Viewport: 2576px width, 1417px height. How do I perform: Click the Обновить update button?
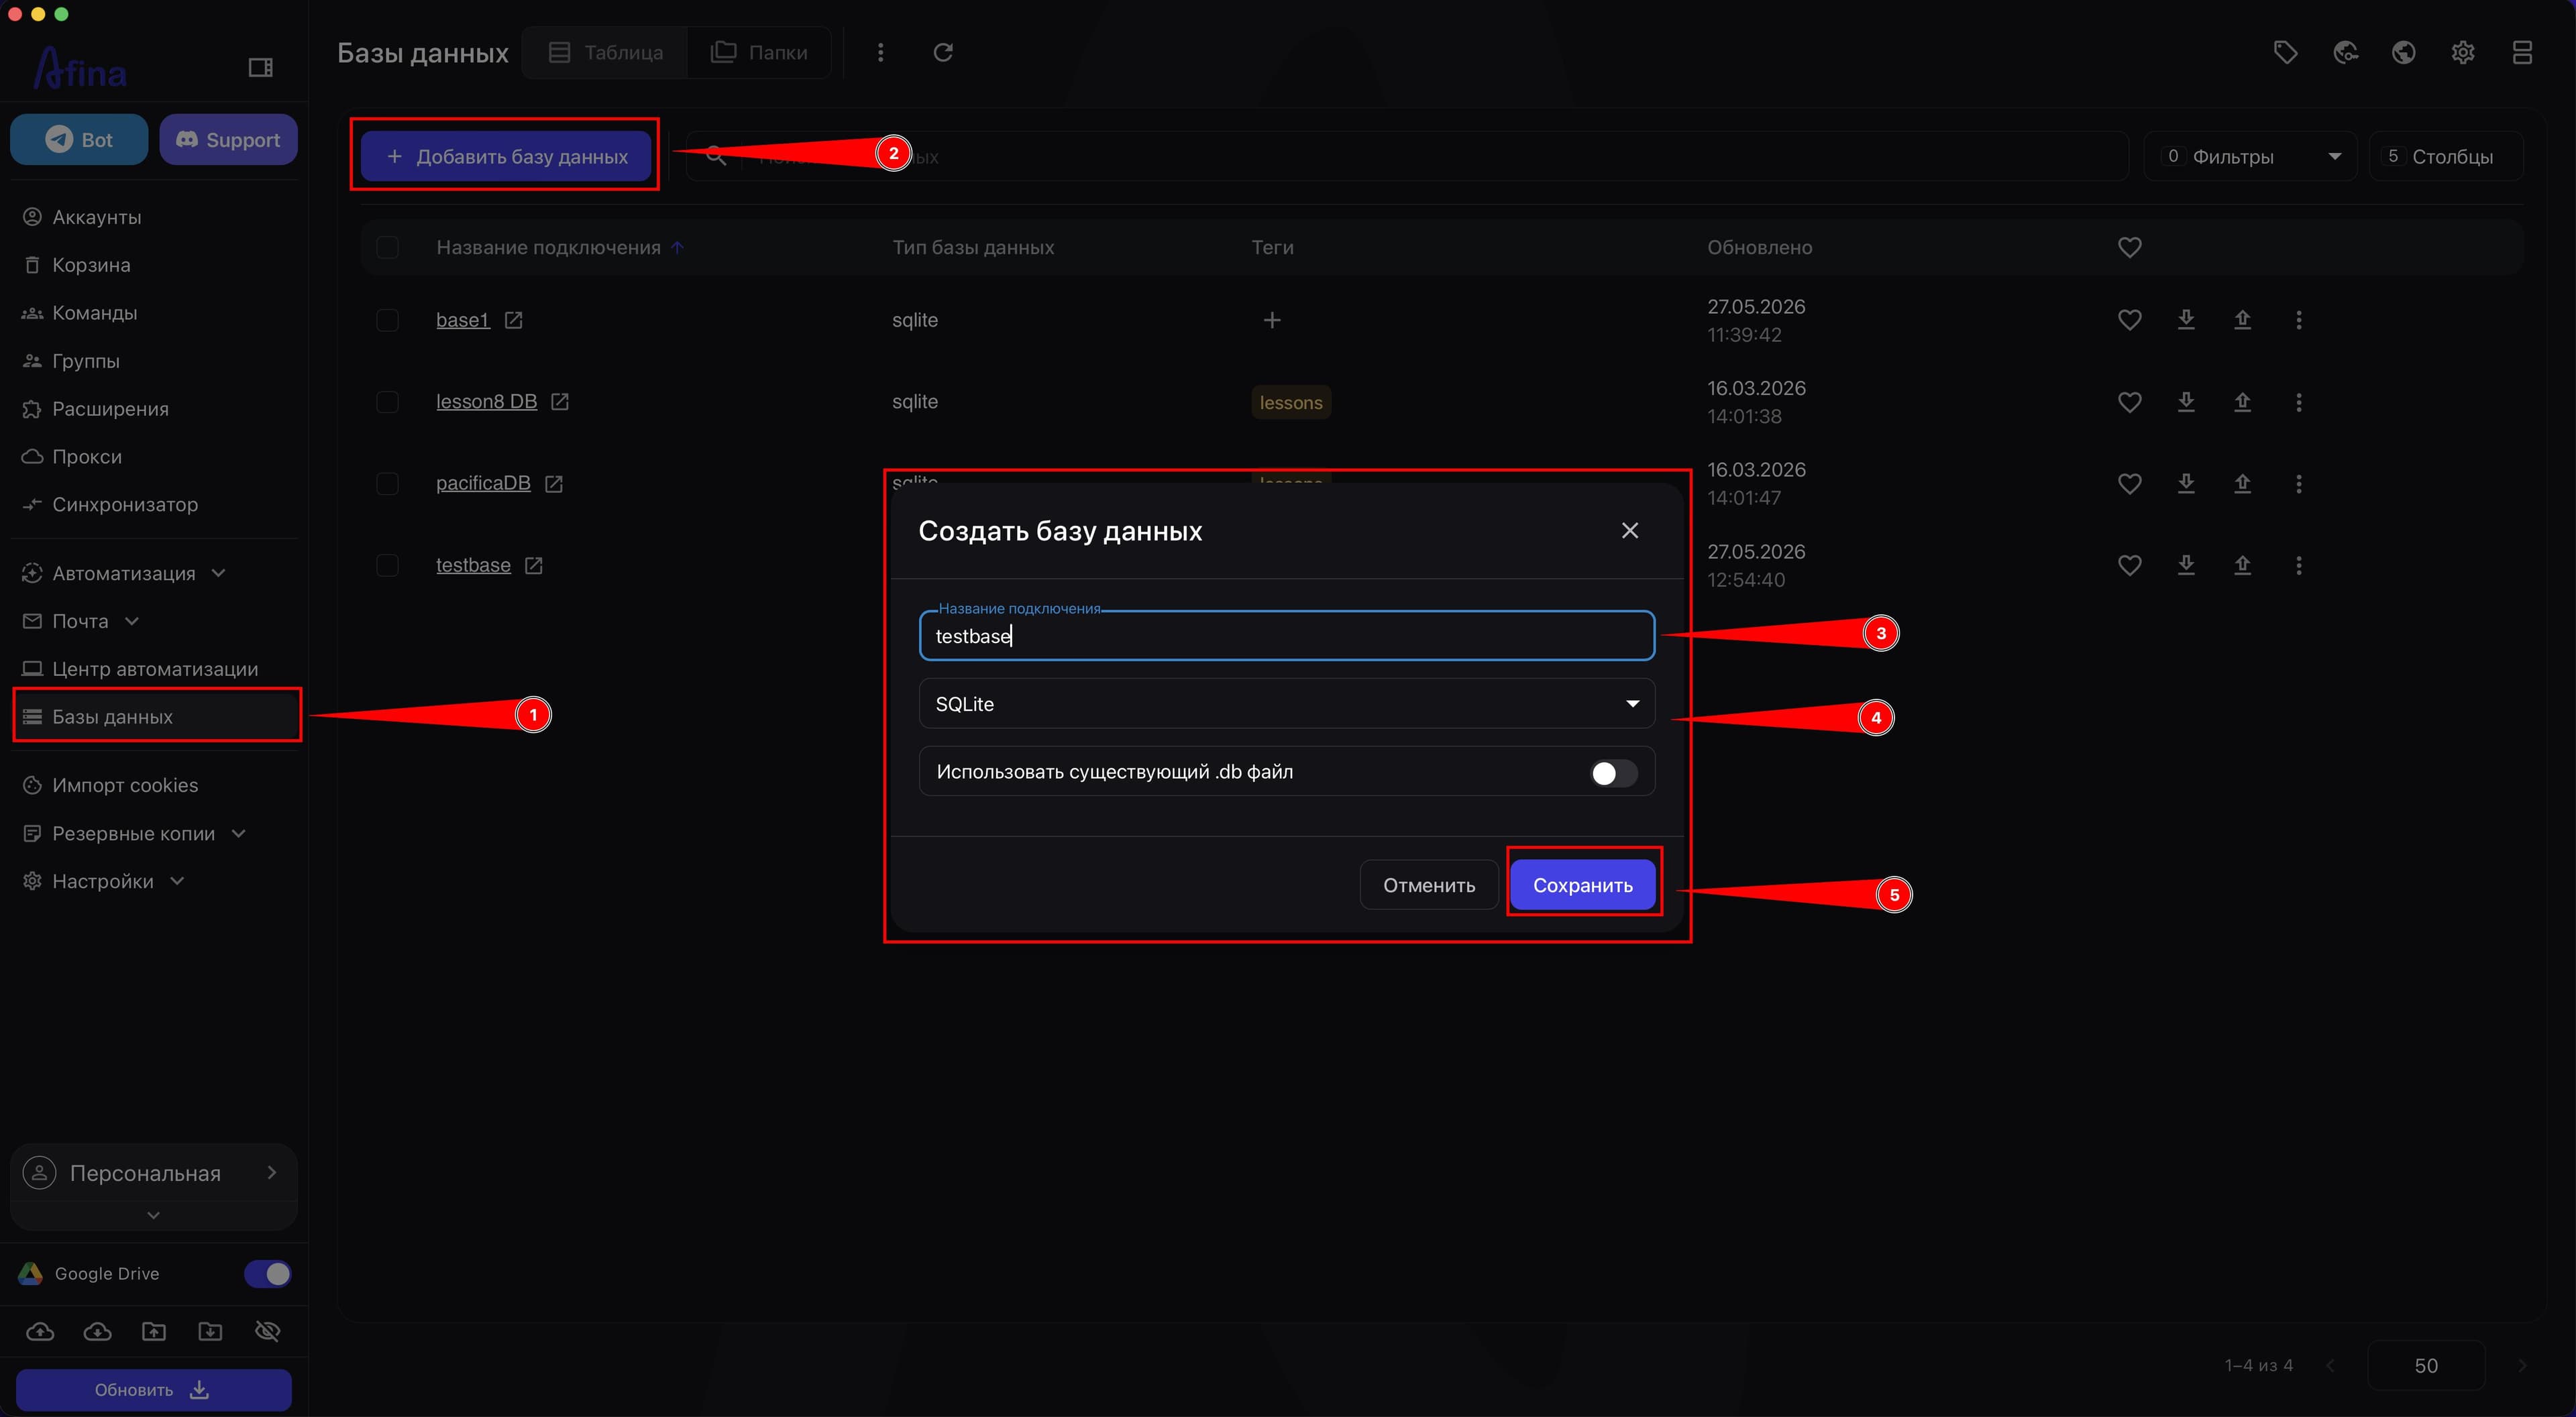153,1390
